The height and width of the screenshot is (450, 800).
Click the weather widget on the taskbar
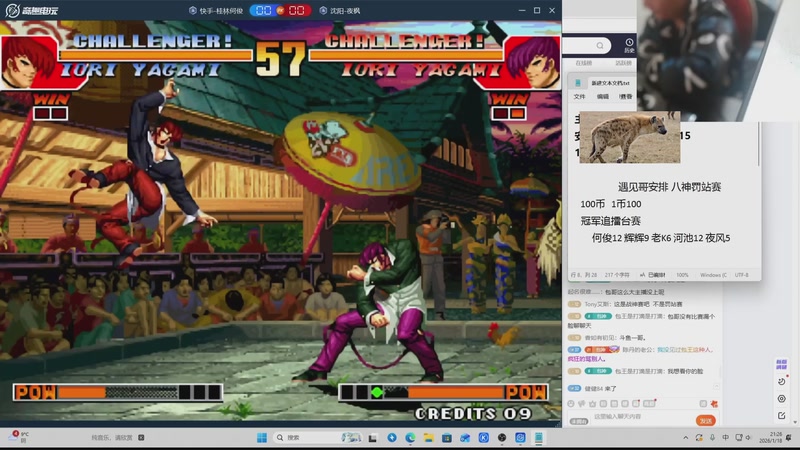[18, 437]
